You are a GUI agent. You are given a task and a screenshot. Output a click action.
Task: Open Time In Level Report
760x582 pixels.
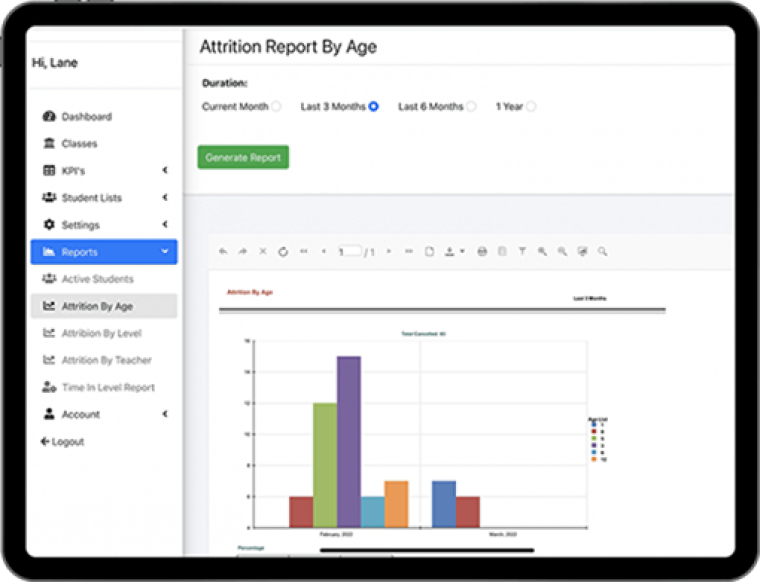coord(104,387)
